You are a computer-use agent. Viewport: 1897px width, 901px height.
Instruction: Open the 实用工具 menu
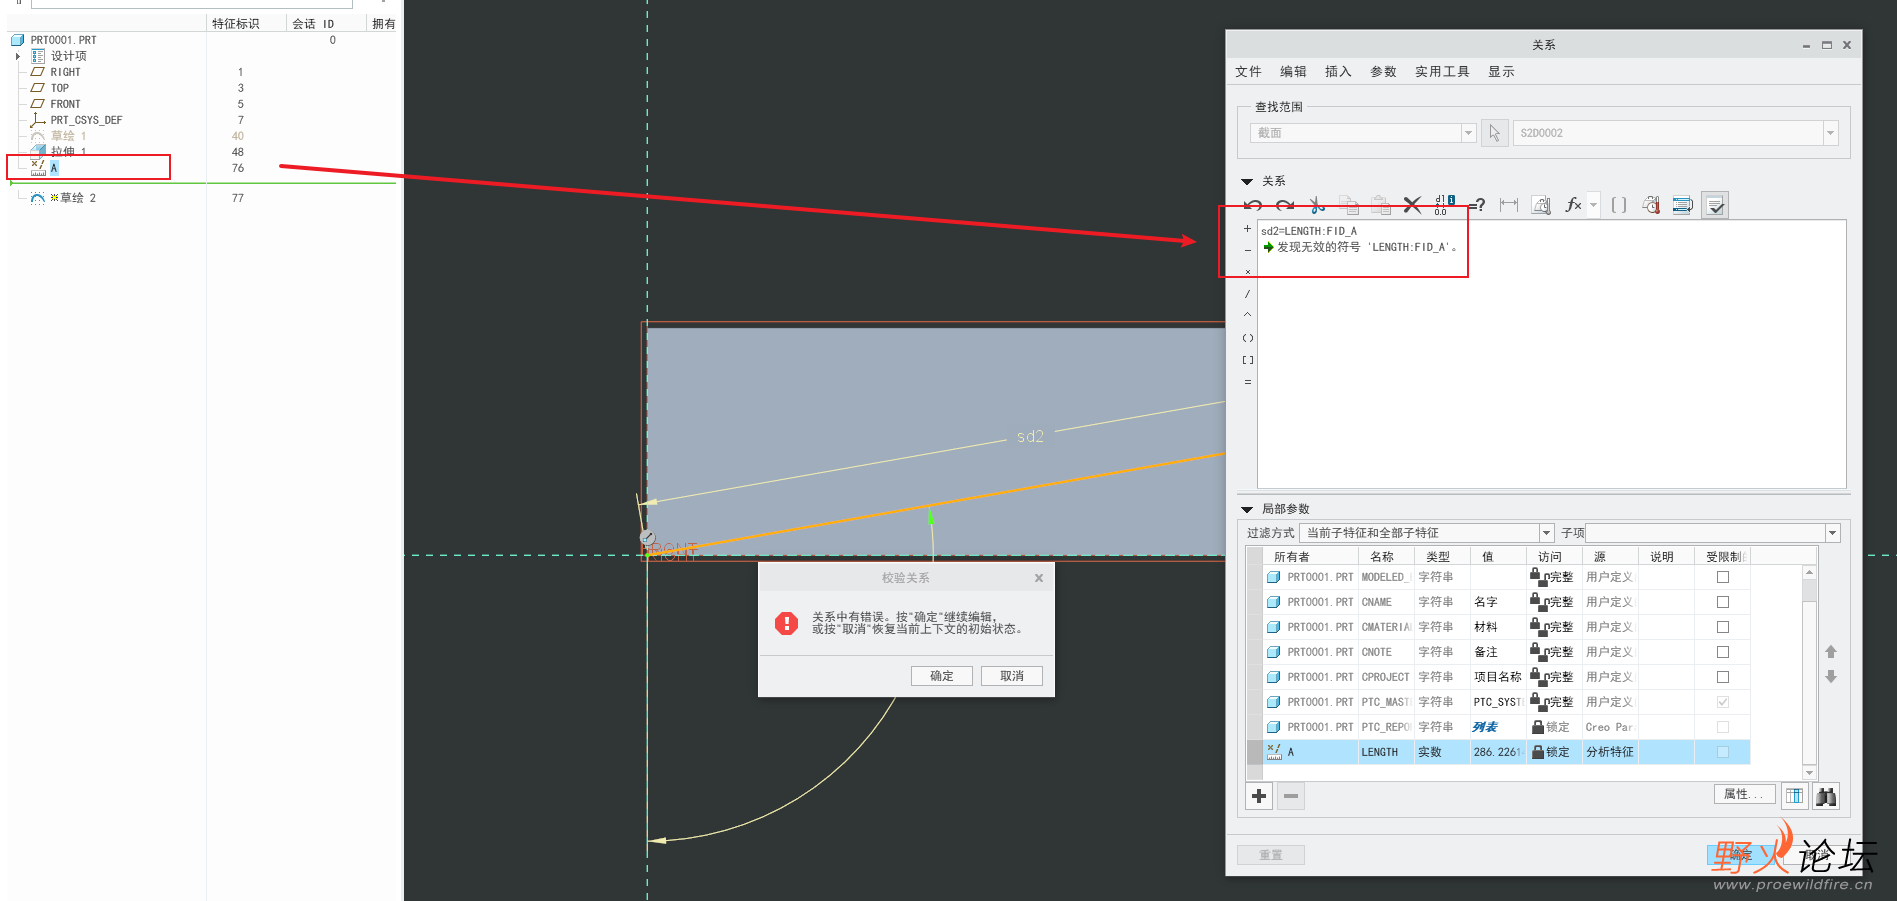1441,72
